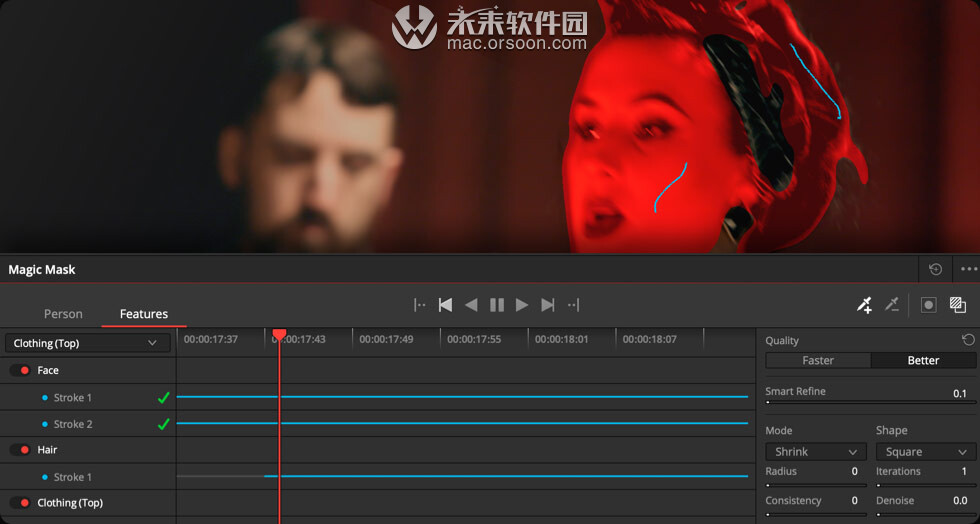Screen dimensions: 980x524
Task: Click the green checkmark on Face Stroke 1
Action: tap(164, 398)
